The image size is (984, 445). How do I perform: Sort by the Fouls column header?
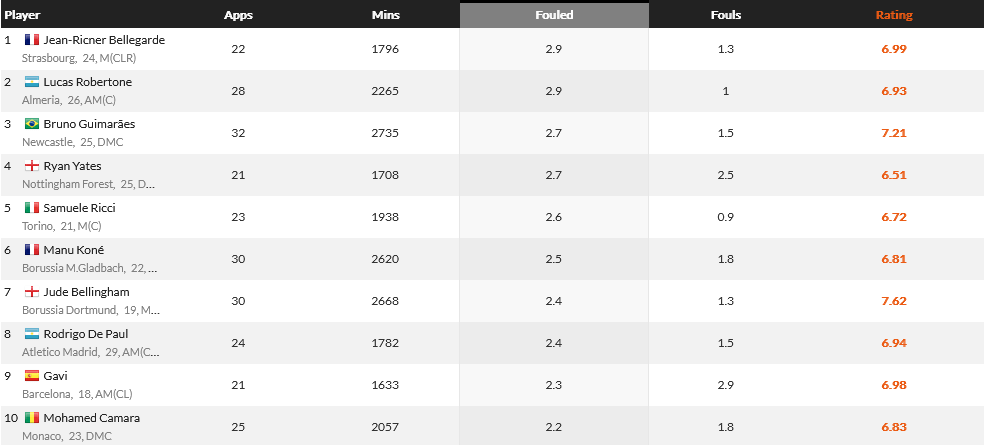click(x=725, y=15)
